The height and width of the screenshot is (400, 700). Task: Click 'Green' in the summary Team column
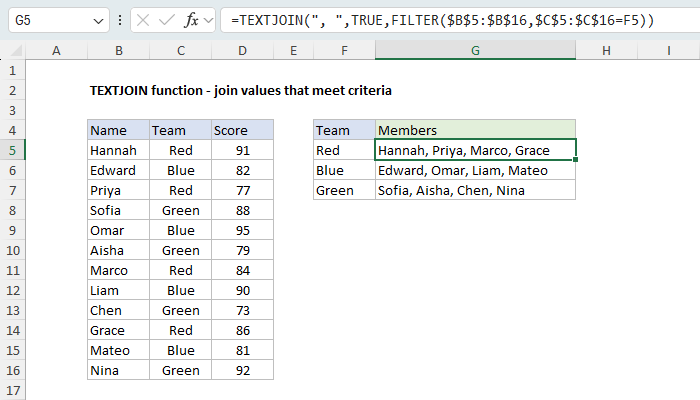point(344,191)
